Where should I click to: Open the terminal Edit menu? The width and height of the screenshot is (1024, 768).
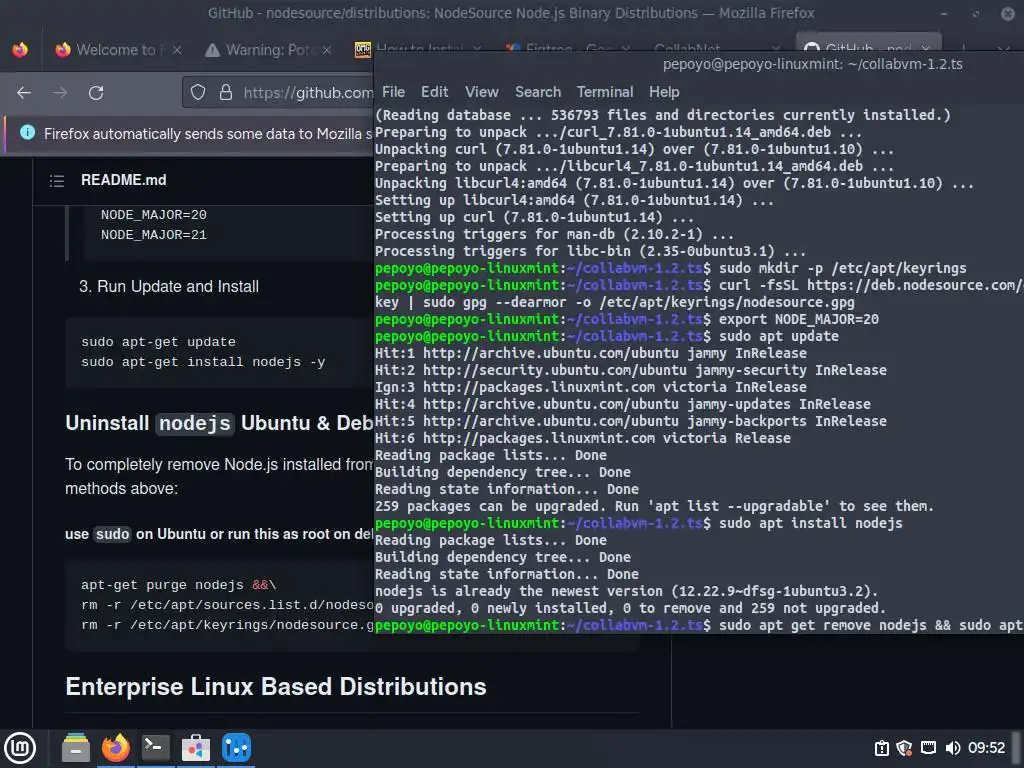coord(434,92)
